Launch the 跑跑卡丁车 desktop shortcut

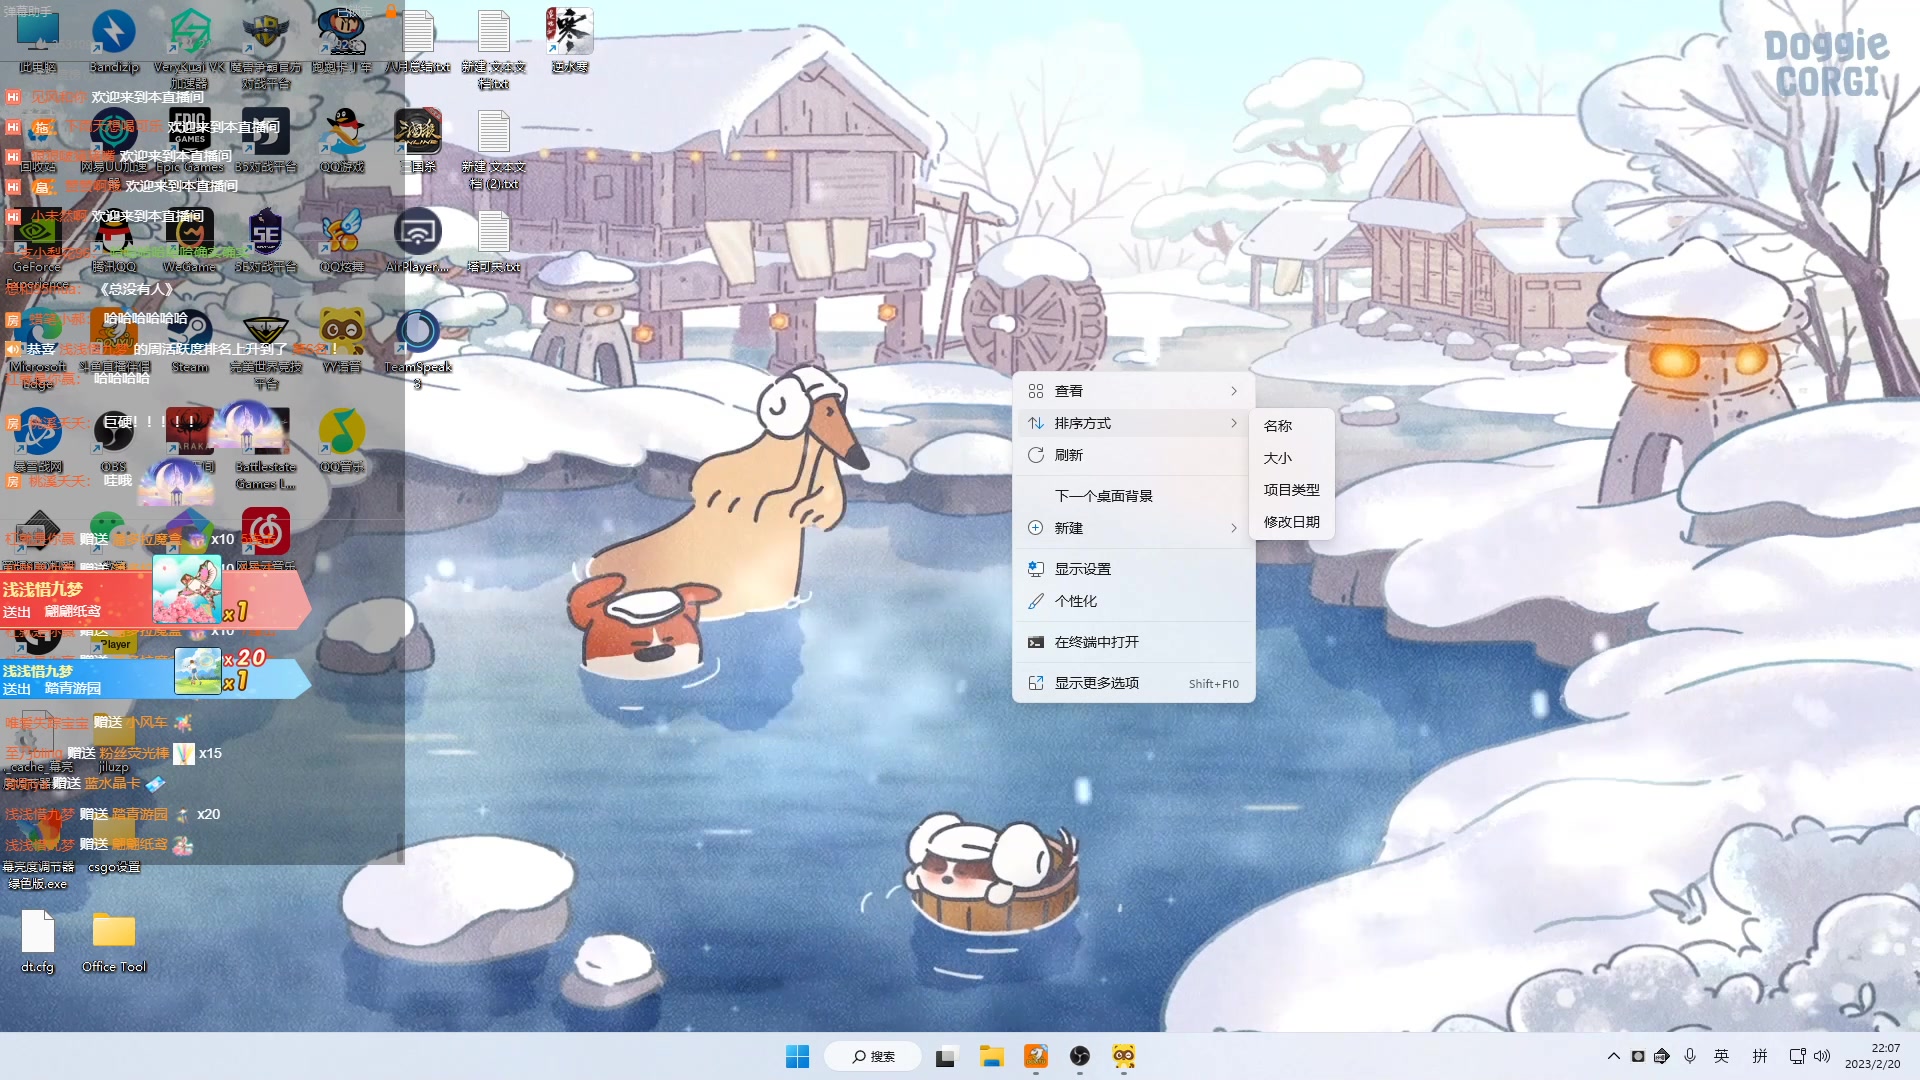pyautogui.click(x=342, y=40)
